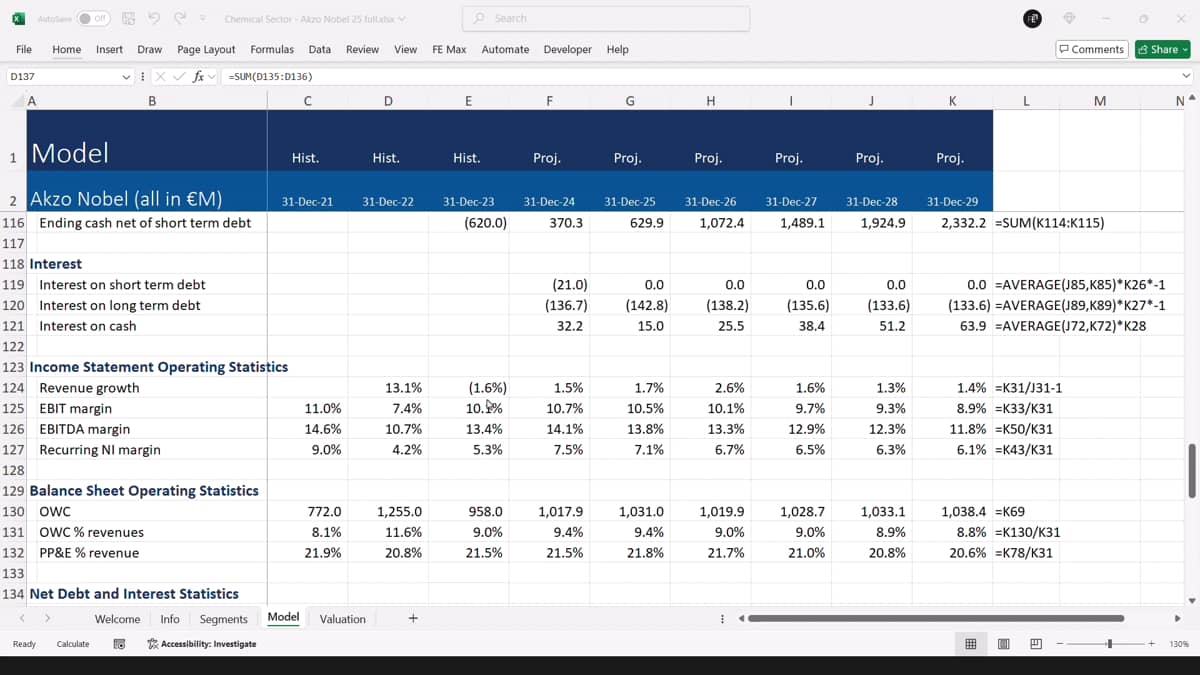This screenshot has height=675, width=1200.
Task: Expand the formula bar chevron
Action: tap(1187, 76)
